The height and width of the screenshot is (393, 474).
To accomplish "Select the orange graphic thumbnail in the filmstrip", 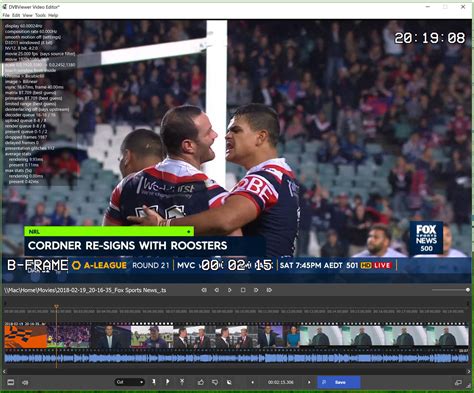I will tap(26, 337).
